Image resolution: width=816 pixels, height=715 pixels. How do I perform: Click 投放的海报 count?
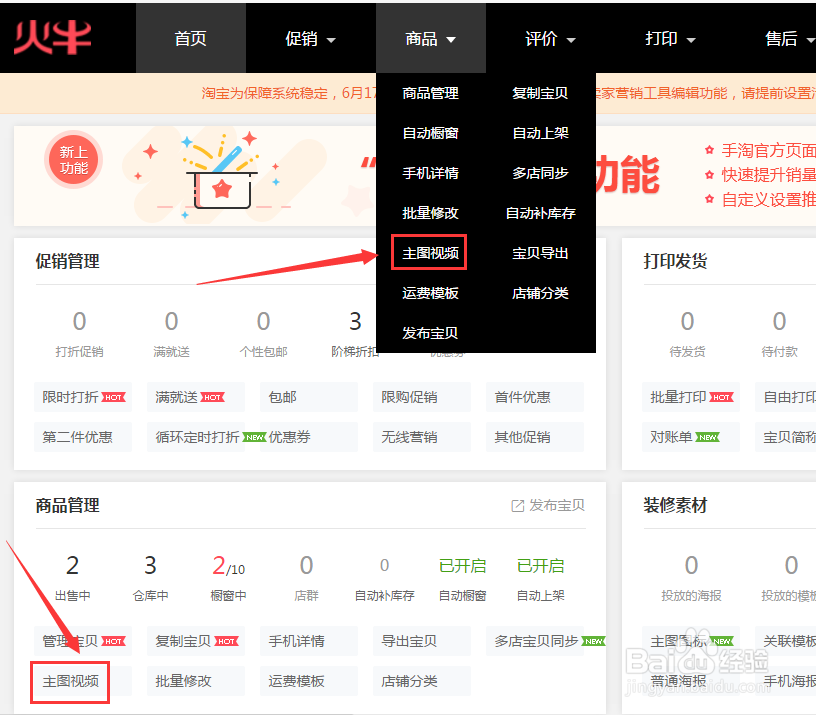coord(691,566)
